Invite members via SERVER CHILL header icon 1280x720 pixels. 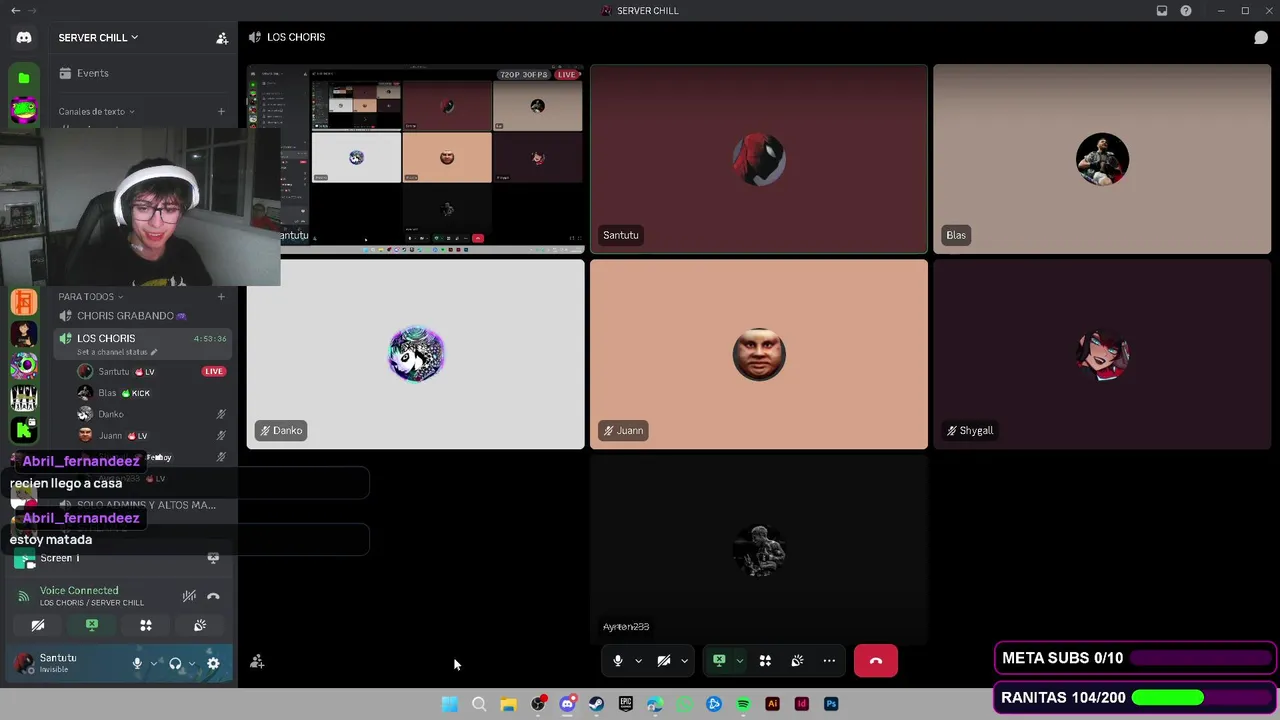(x=222, y=38)
